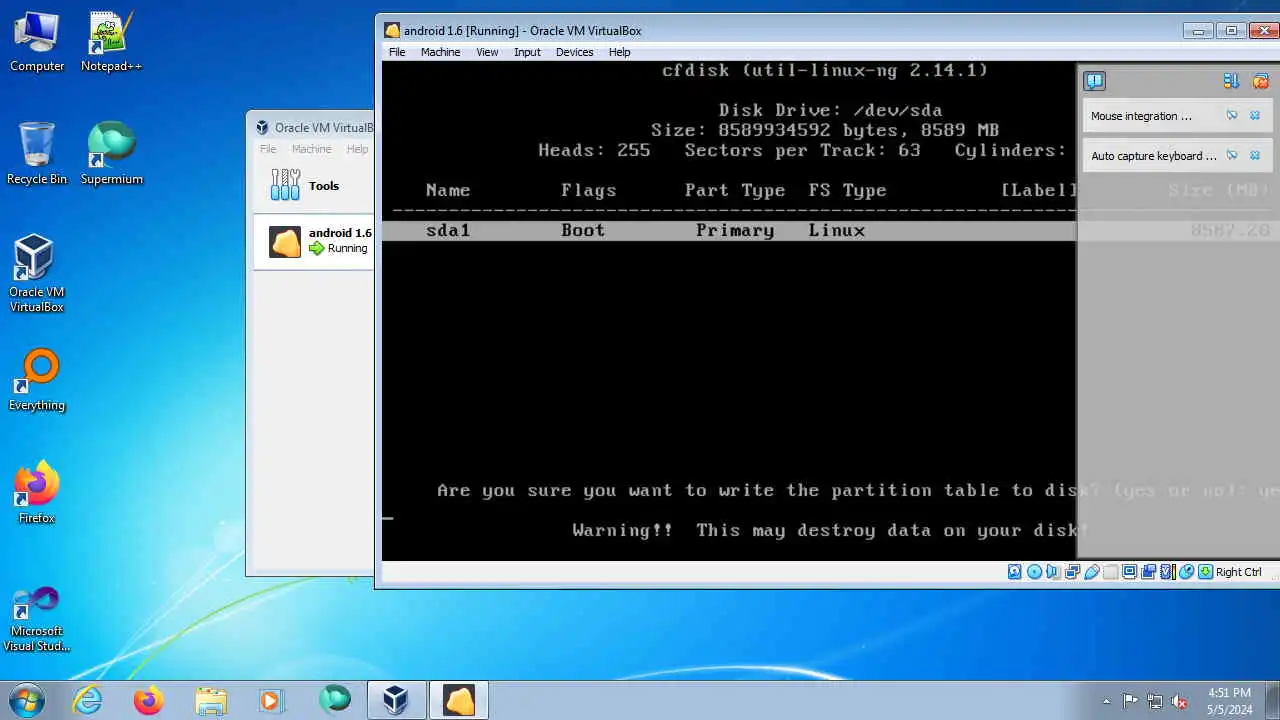The width and height of the screenshot is (1280, 720).
Task: Click the optical drive indicator in VM status bar
Action: pos(1034,572)
